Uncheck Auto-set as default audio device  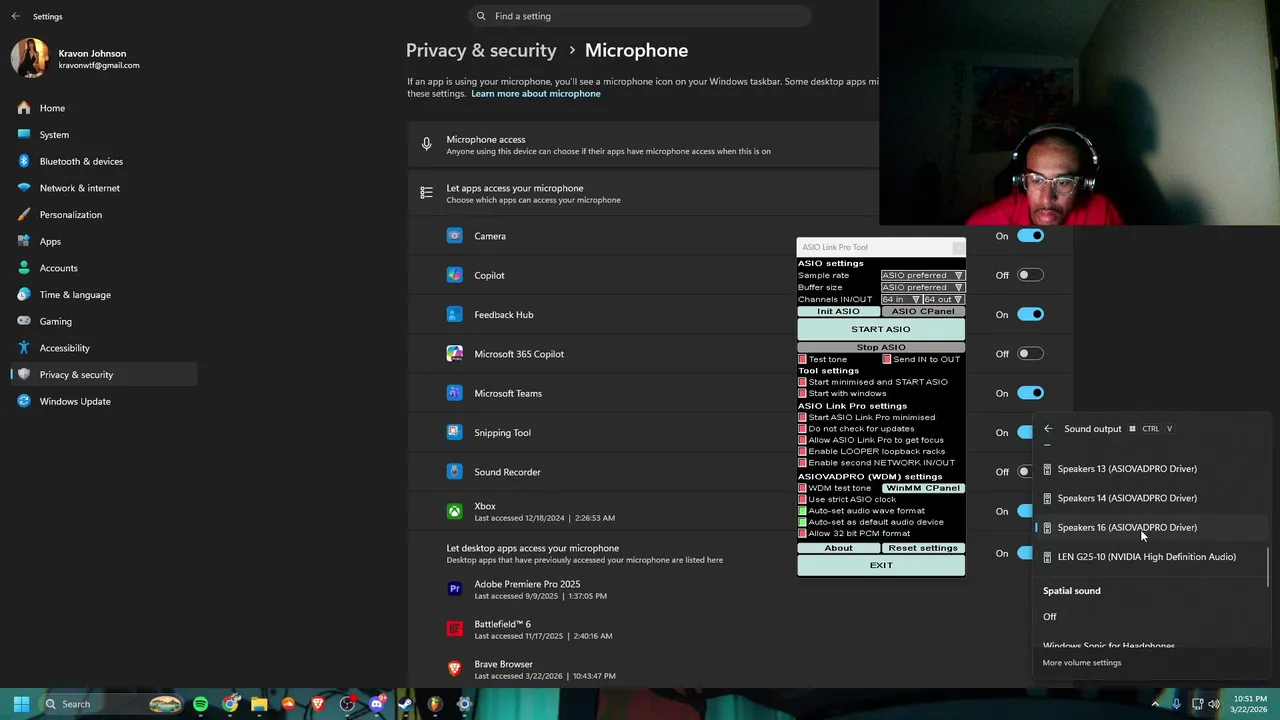[x=802, y=522]
